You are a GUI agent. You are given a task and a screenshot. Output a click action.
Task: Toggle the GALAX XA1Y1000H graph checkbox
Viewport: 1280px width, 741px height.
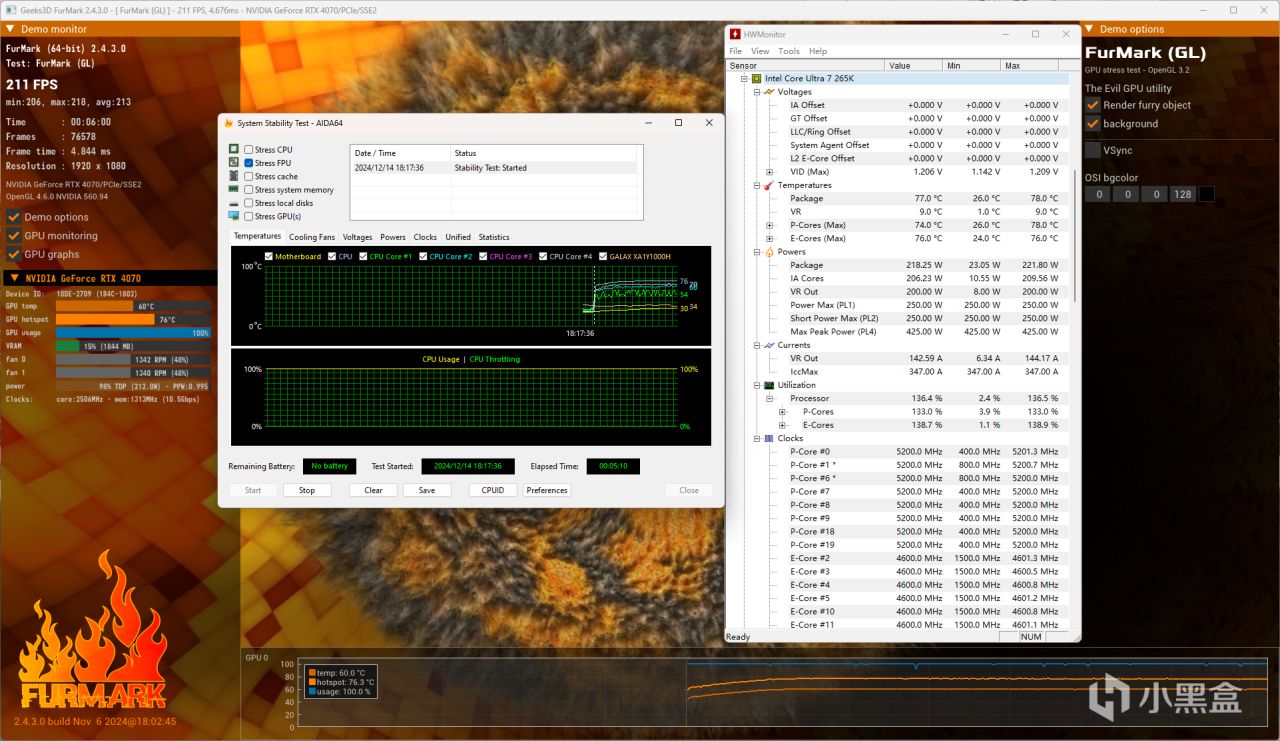603,257
